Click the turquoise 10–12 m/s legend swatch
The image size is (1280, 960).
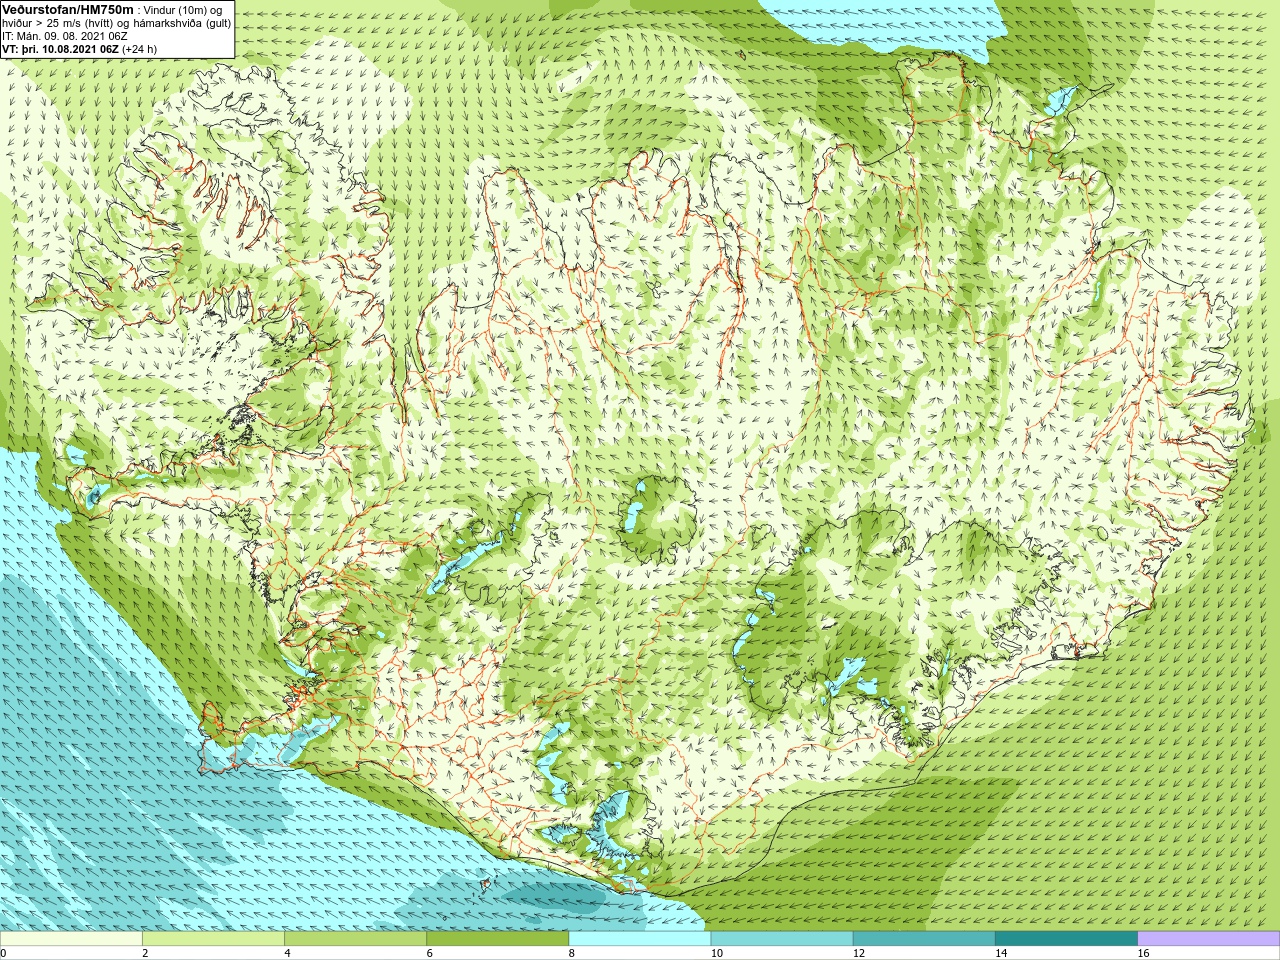click(x=782, y=939)
